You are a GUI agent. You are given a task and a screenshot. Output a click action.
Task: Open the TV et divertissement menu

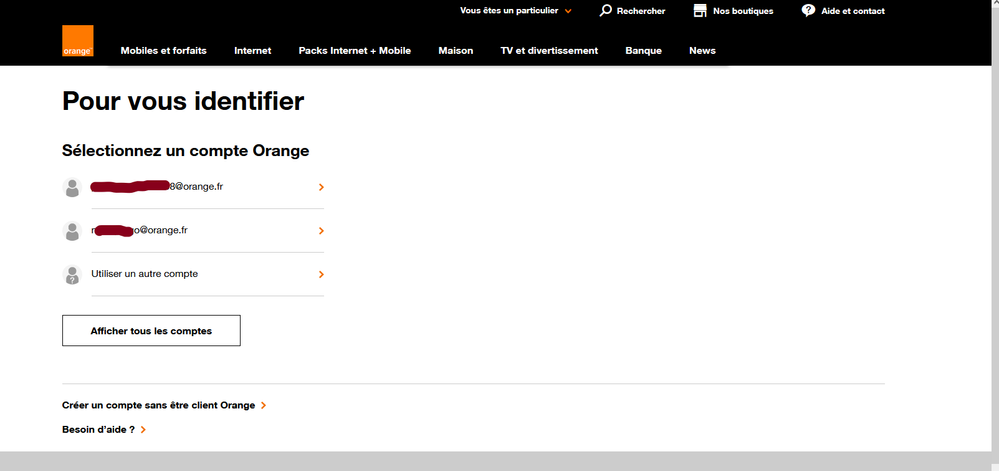pyautogui.click(x=549, y=51)
